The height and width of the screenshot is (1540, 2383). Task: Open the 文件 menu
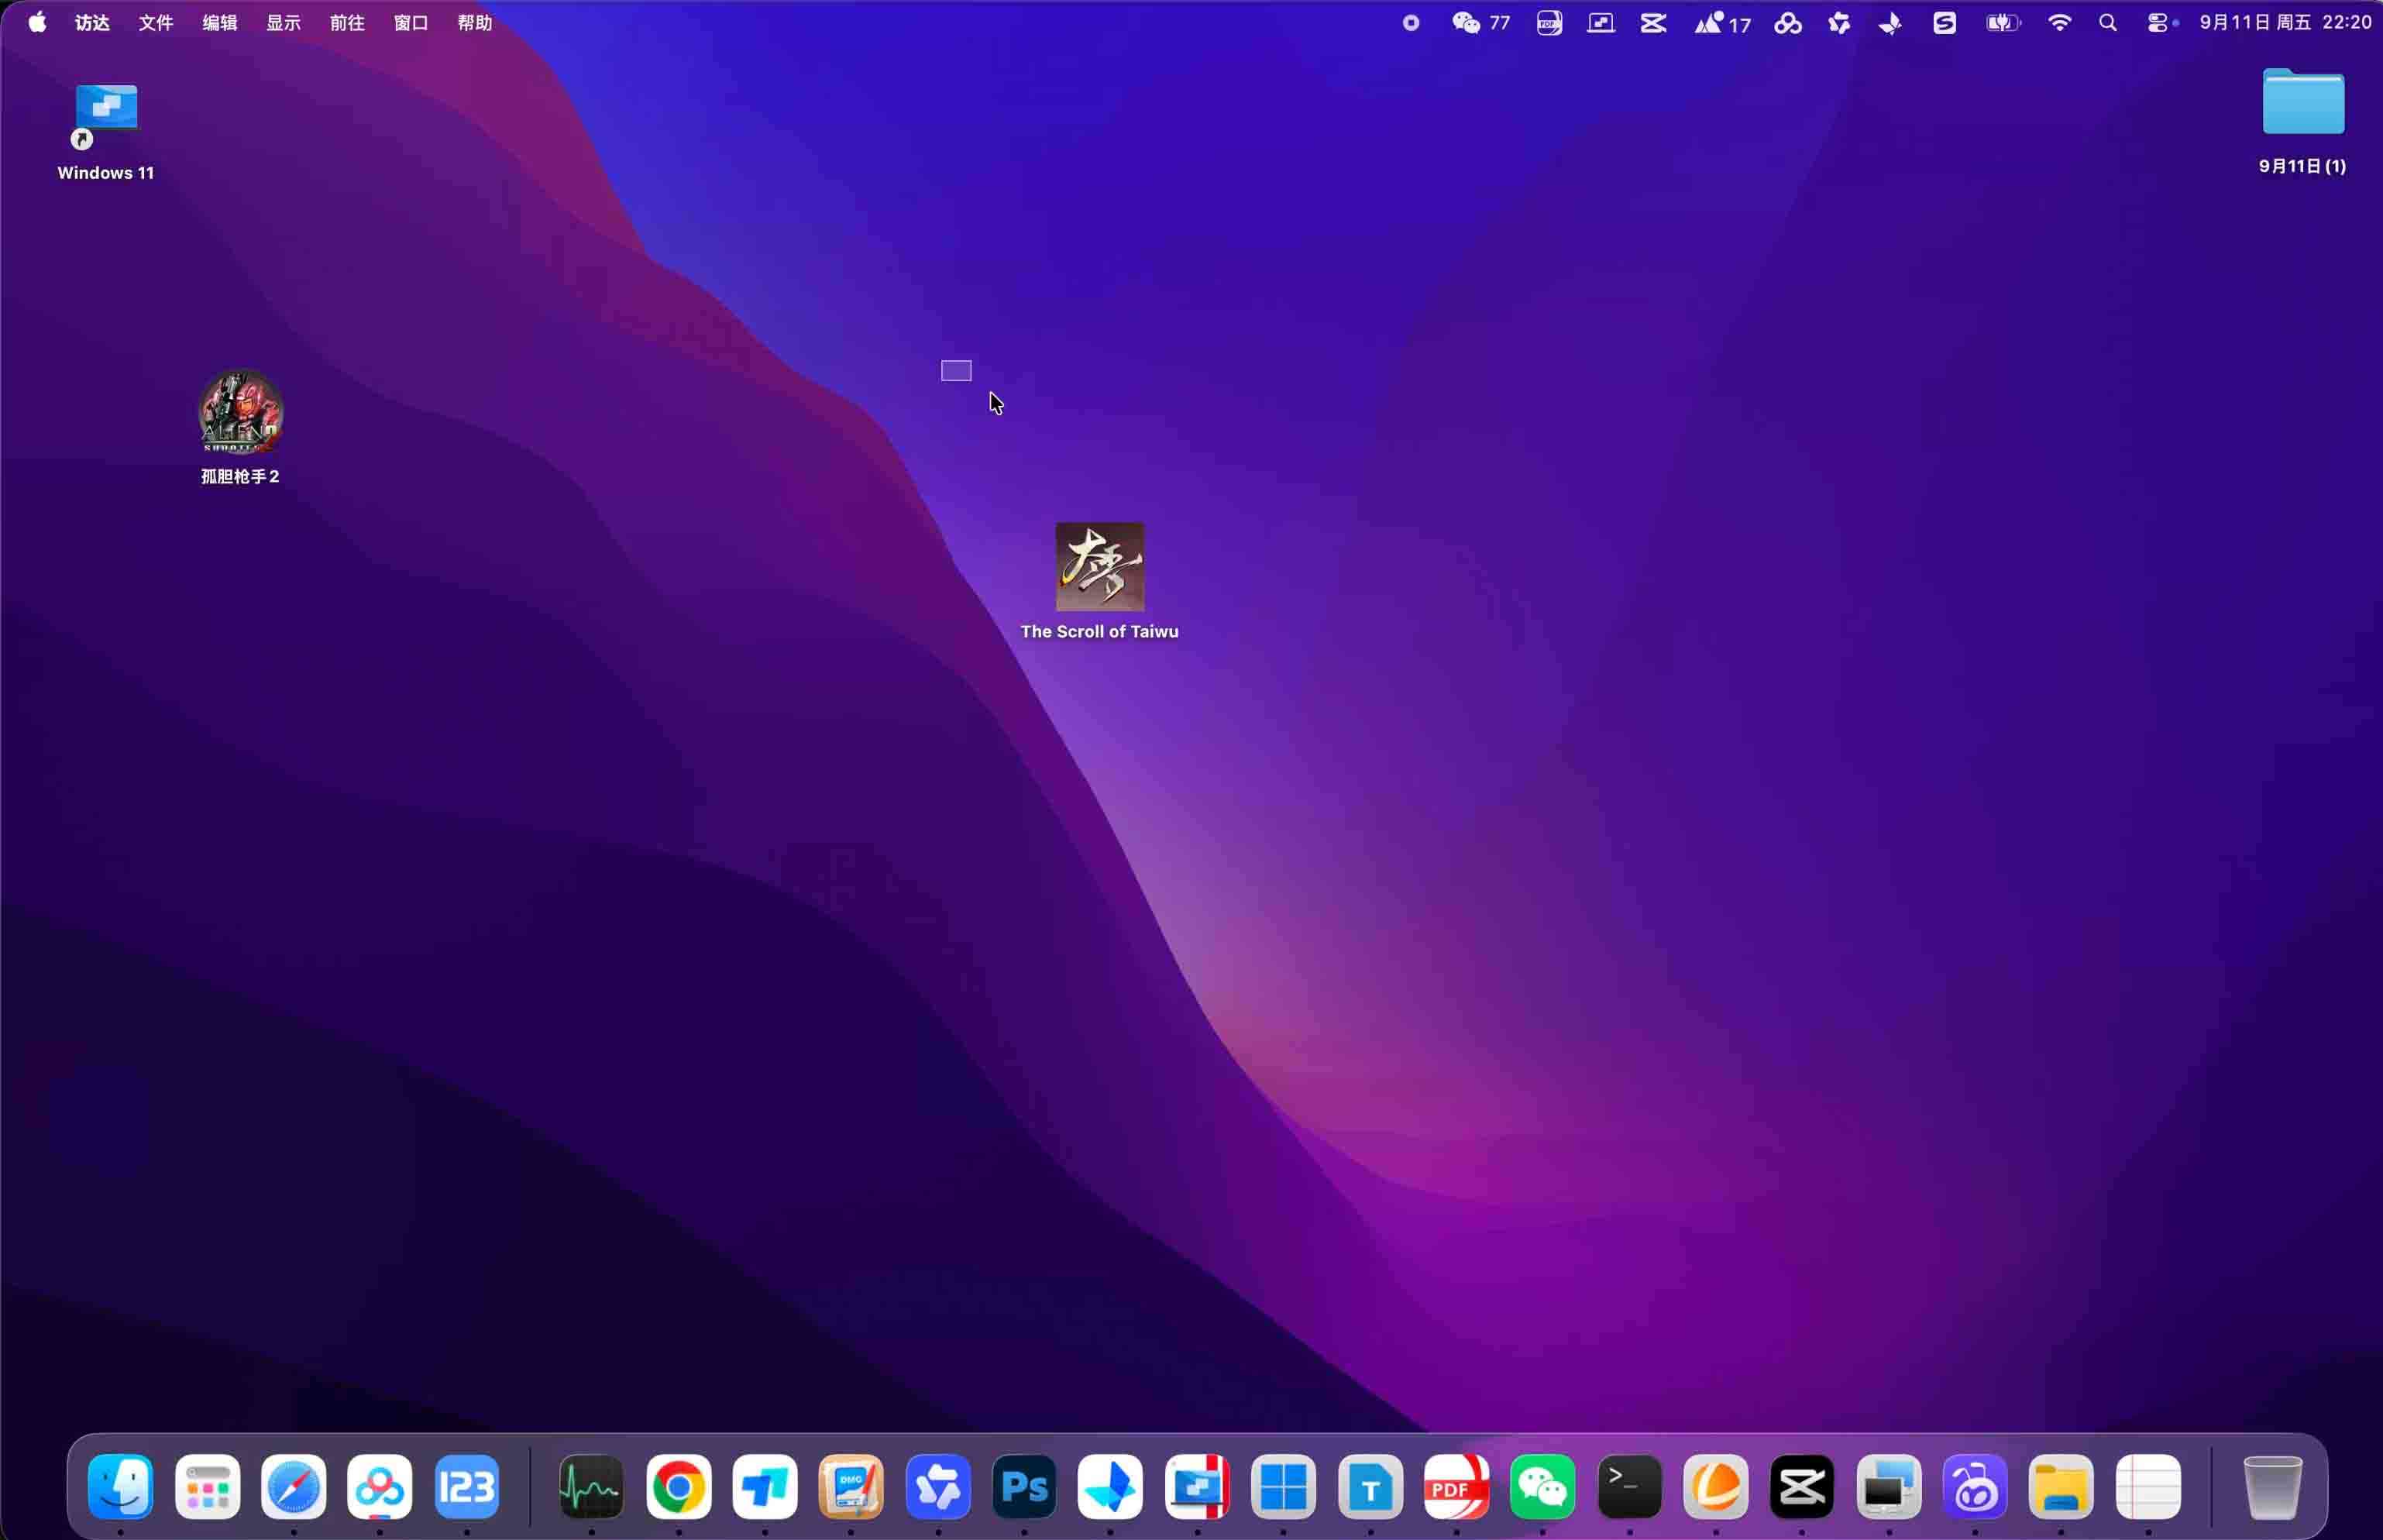[x=156, y=22]
